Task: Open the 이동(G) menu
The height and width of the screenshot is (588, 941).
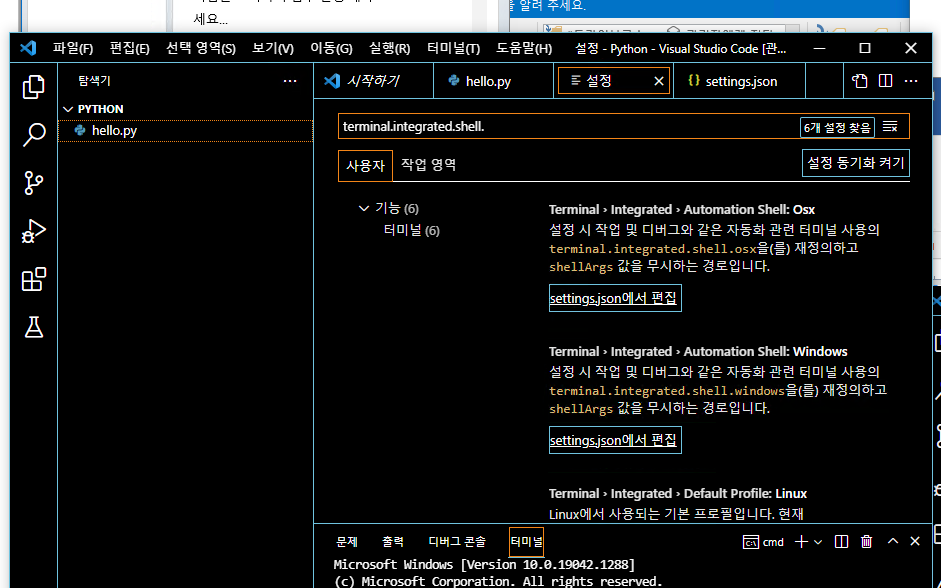Action: [331, 48]
